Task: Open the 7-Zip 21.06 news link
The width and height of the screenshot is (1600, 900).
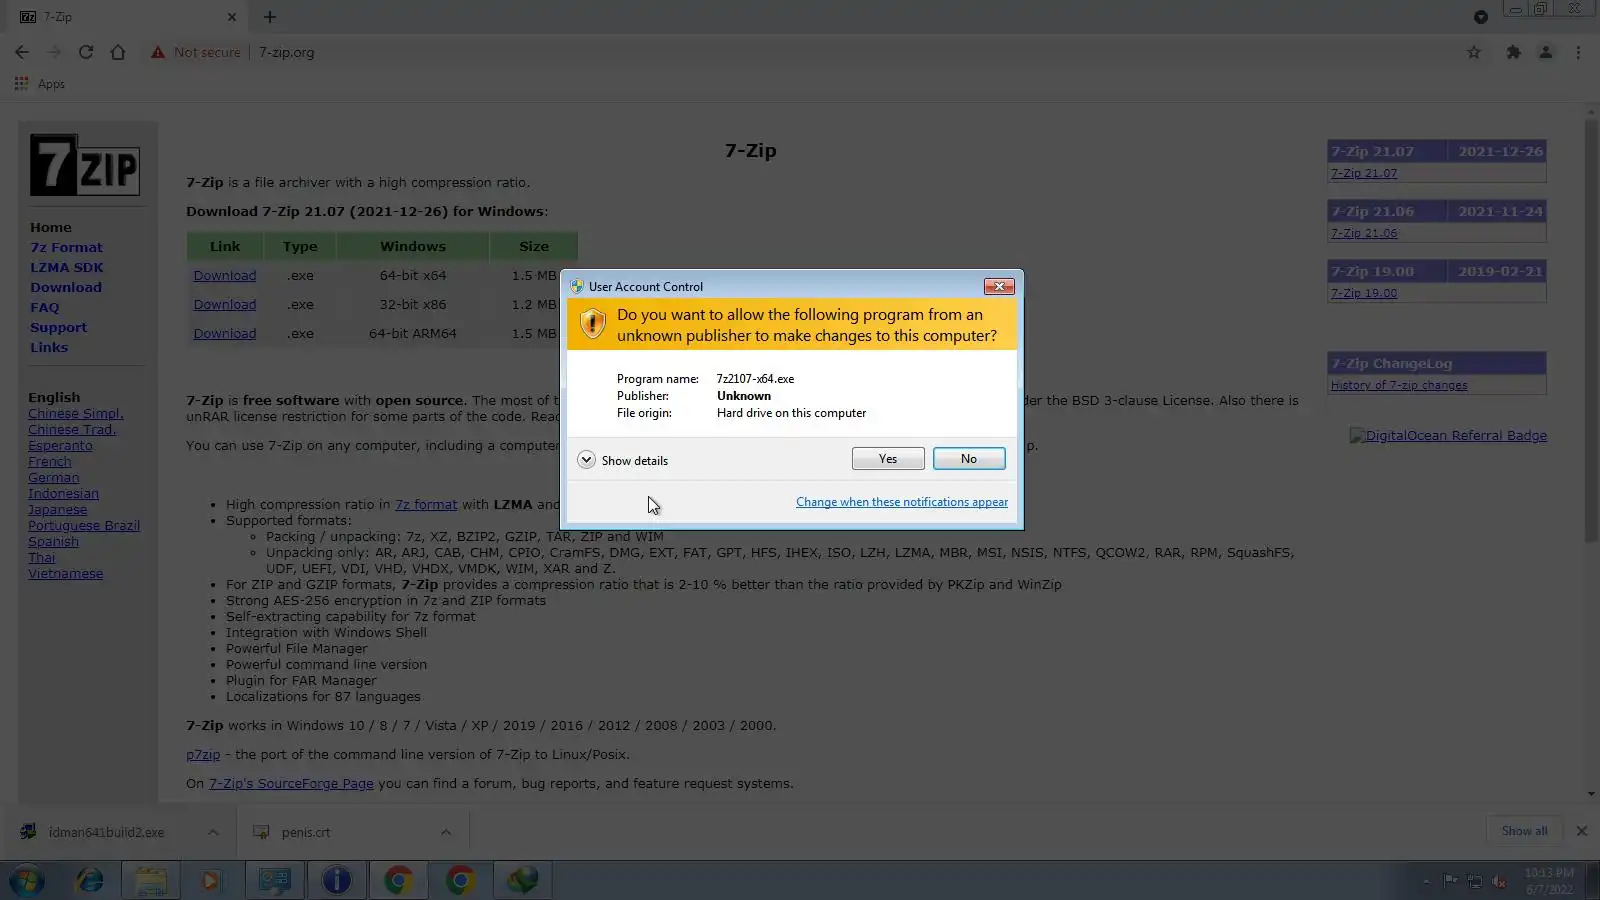Action: pos(1364,234)
